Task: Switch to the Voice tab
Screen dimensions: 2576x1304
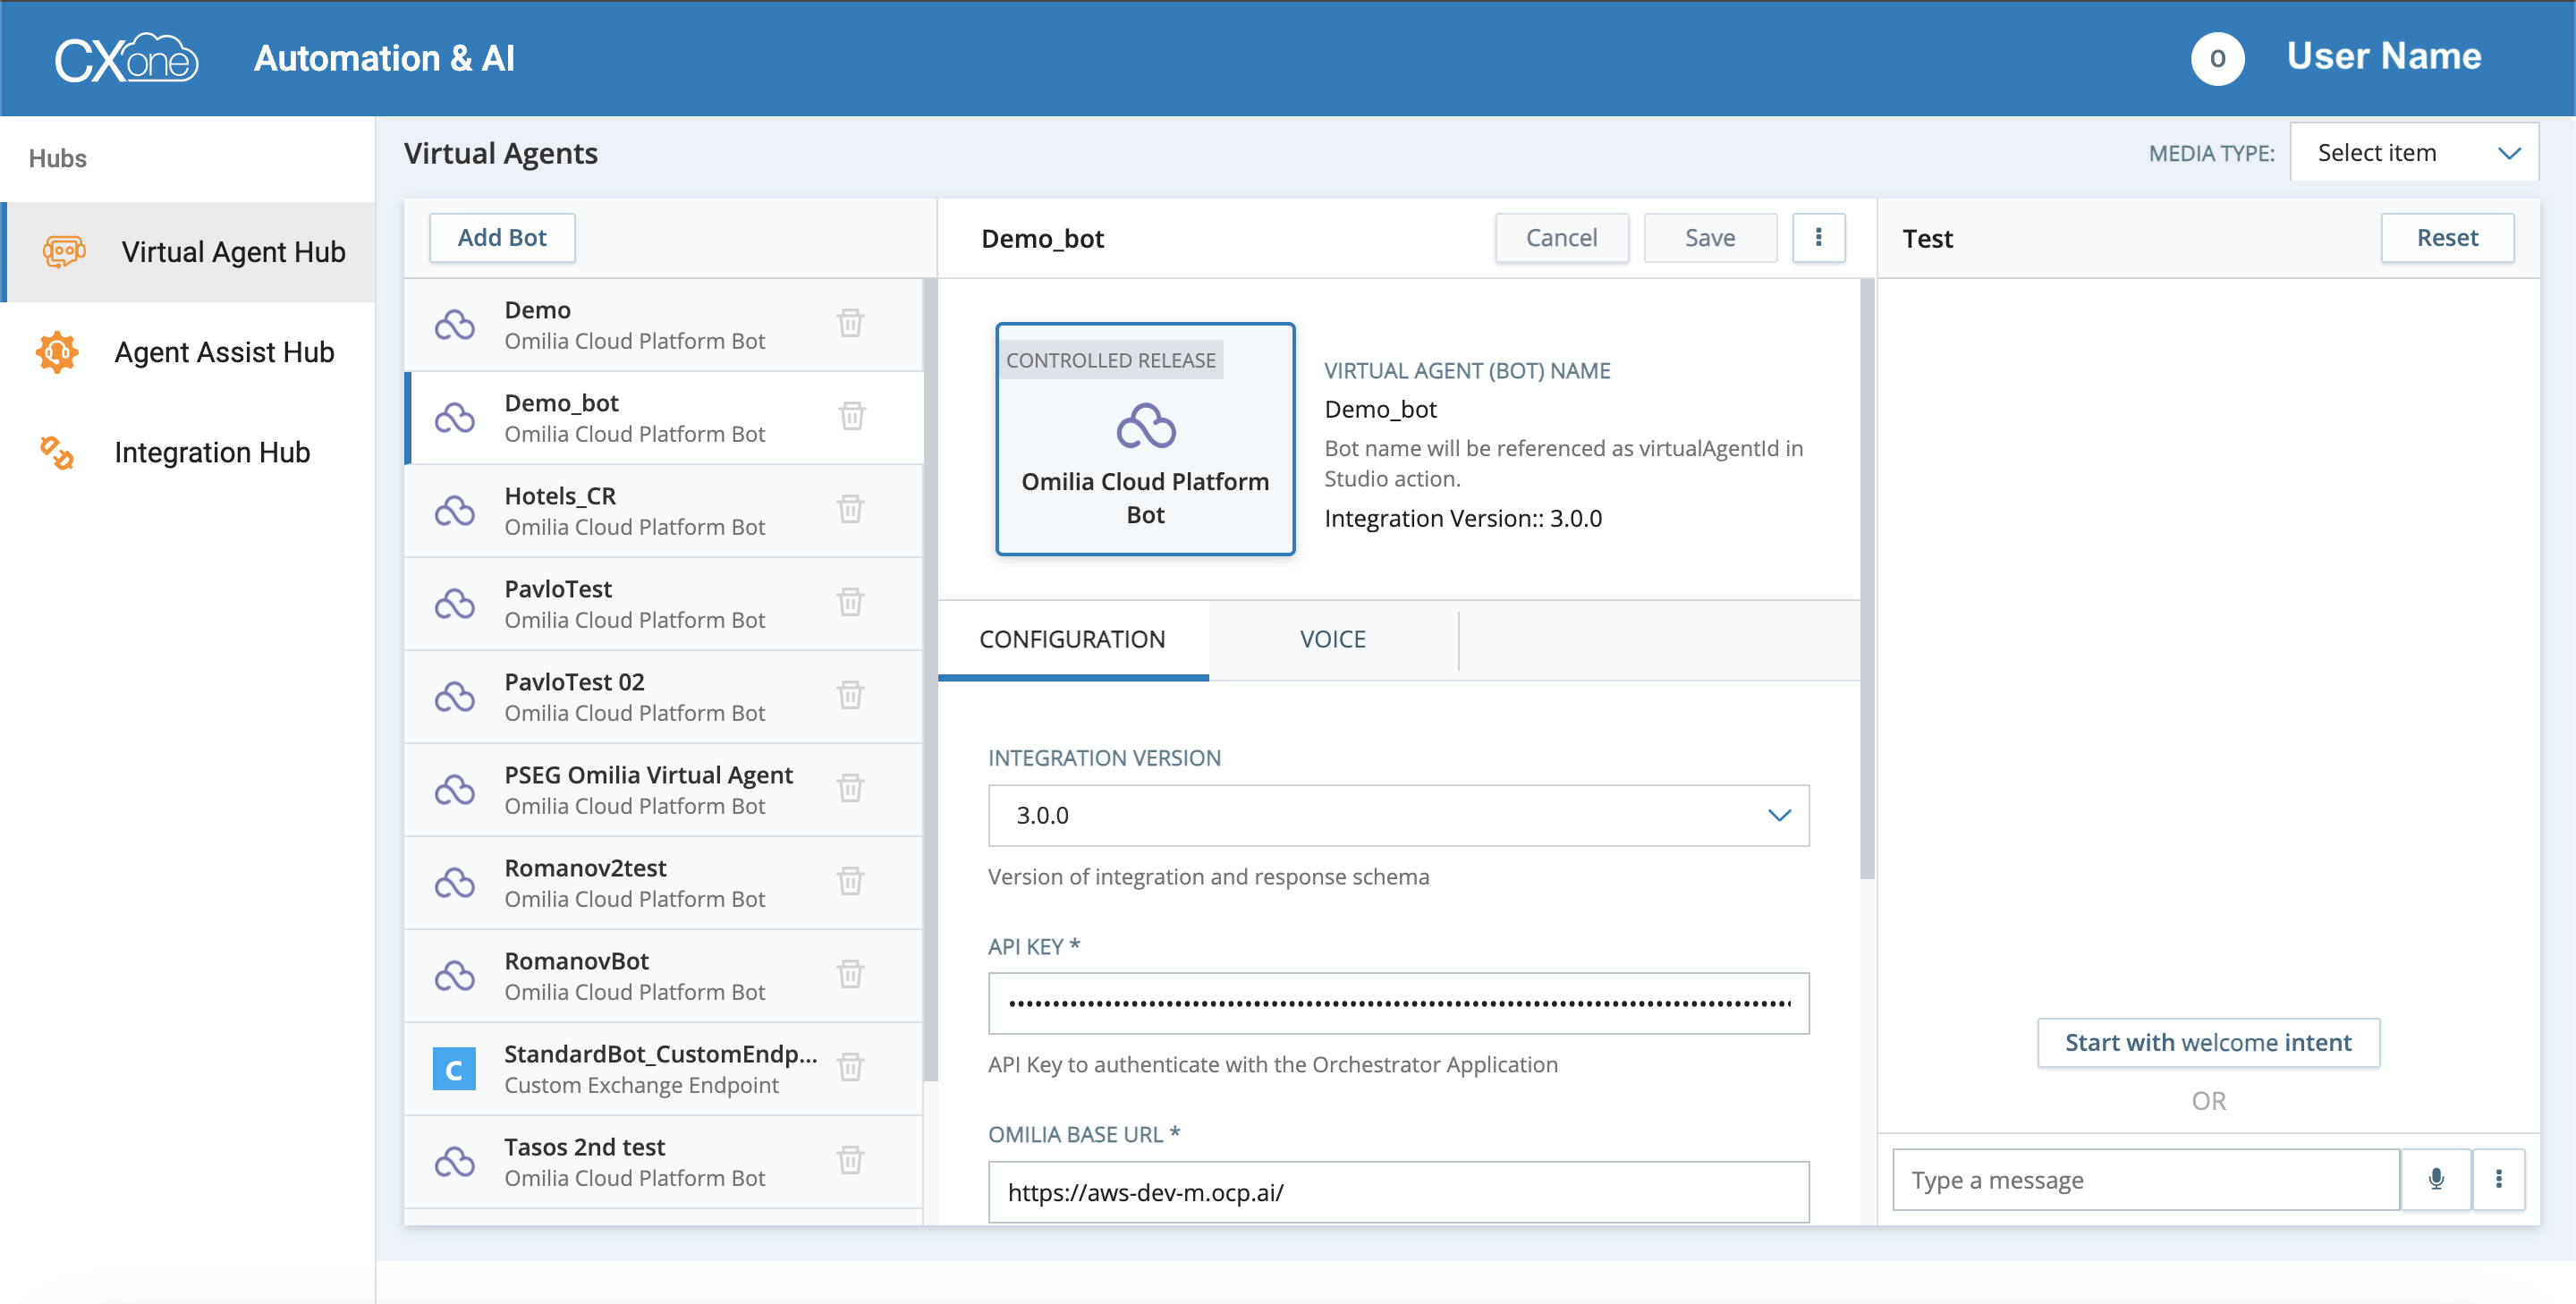Action: pos(1332,640)
